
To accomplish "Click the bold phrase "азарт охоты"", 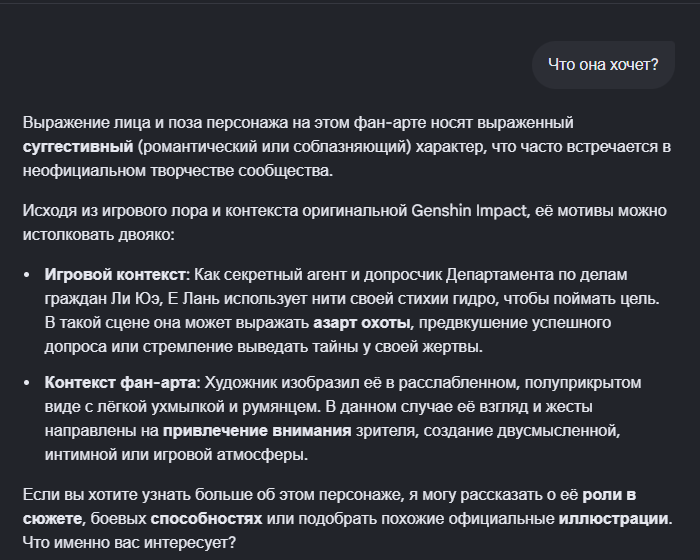I will [x=362, y=323].
